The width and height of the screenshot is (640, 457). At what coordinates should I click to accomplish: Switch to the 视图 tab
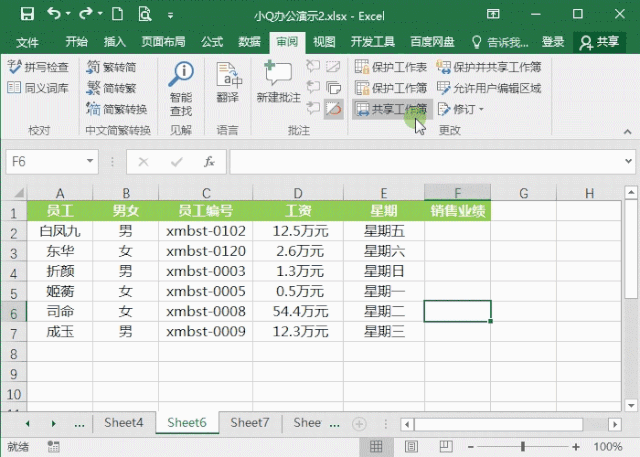[324, 42]
